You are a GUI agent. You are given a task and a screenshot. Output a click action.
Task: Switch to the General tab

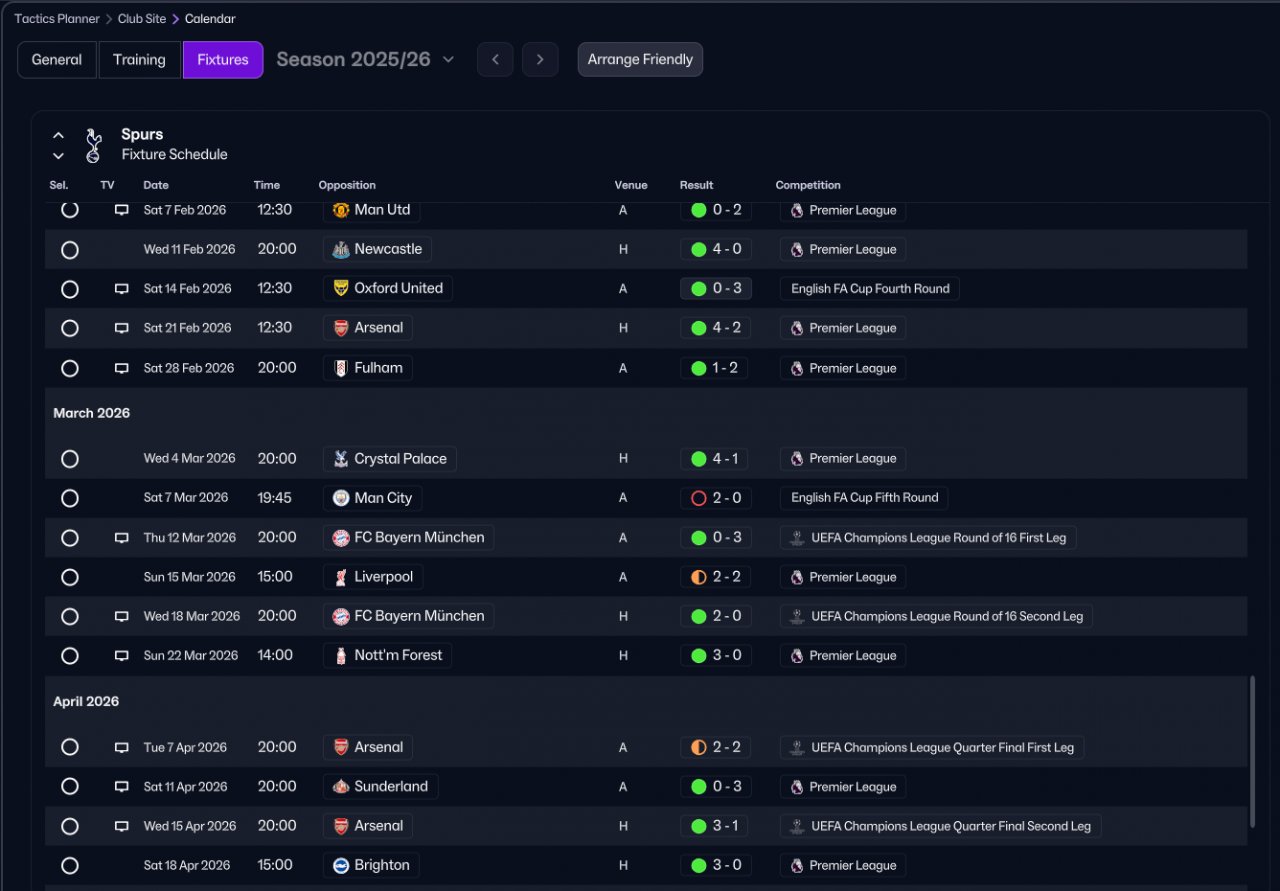(57, 60)
